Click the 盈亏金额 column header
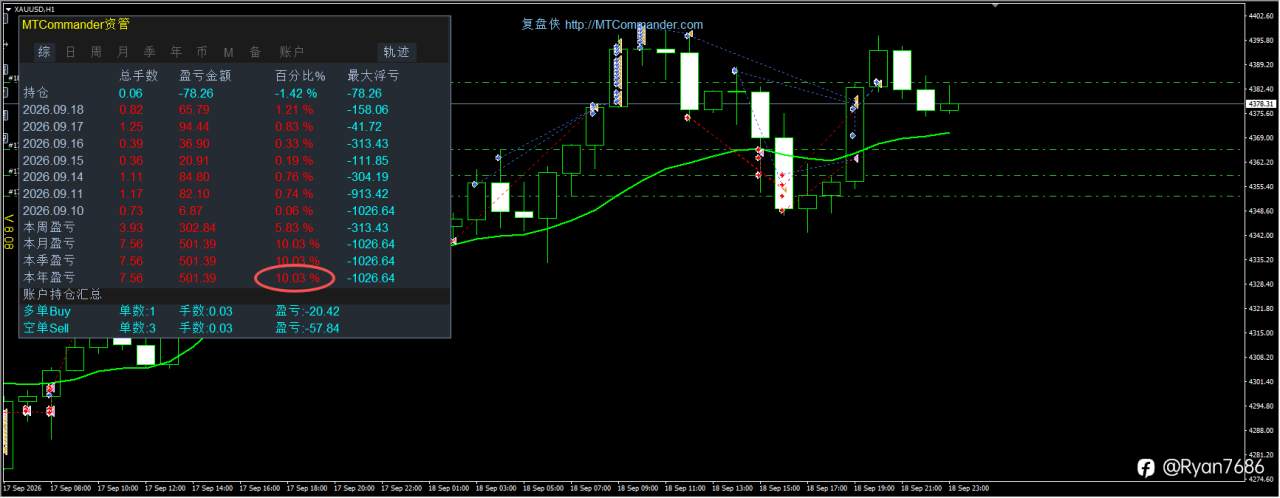The image size is (1280, 498). pos(205,75)
